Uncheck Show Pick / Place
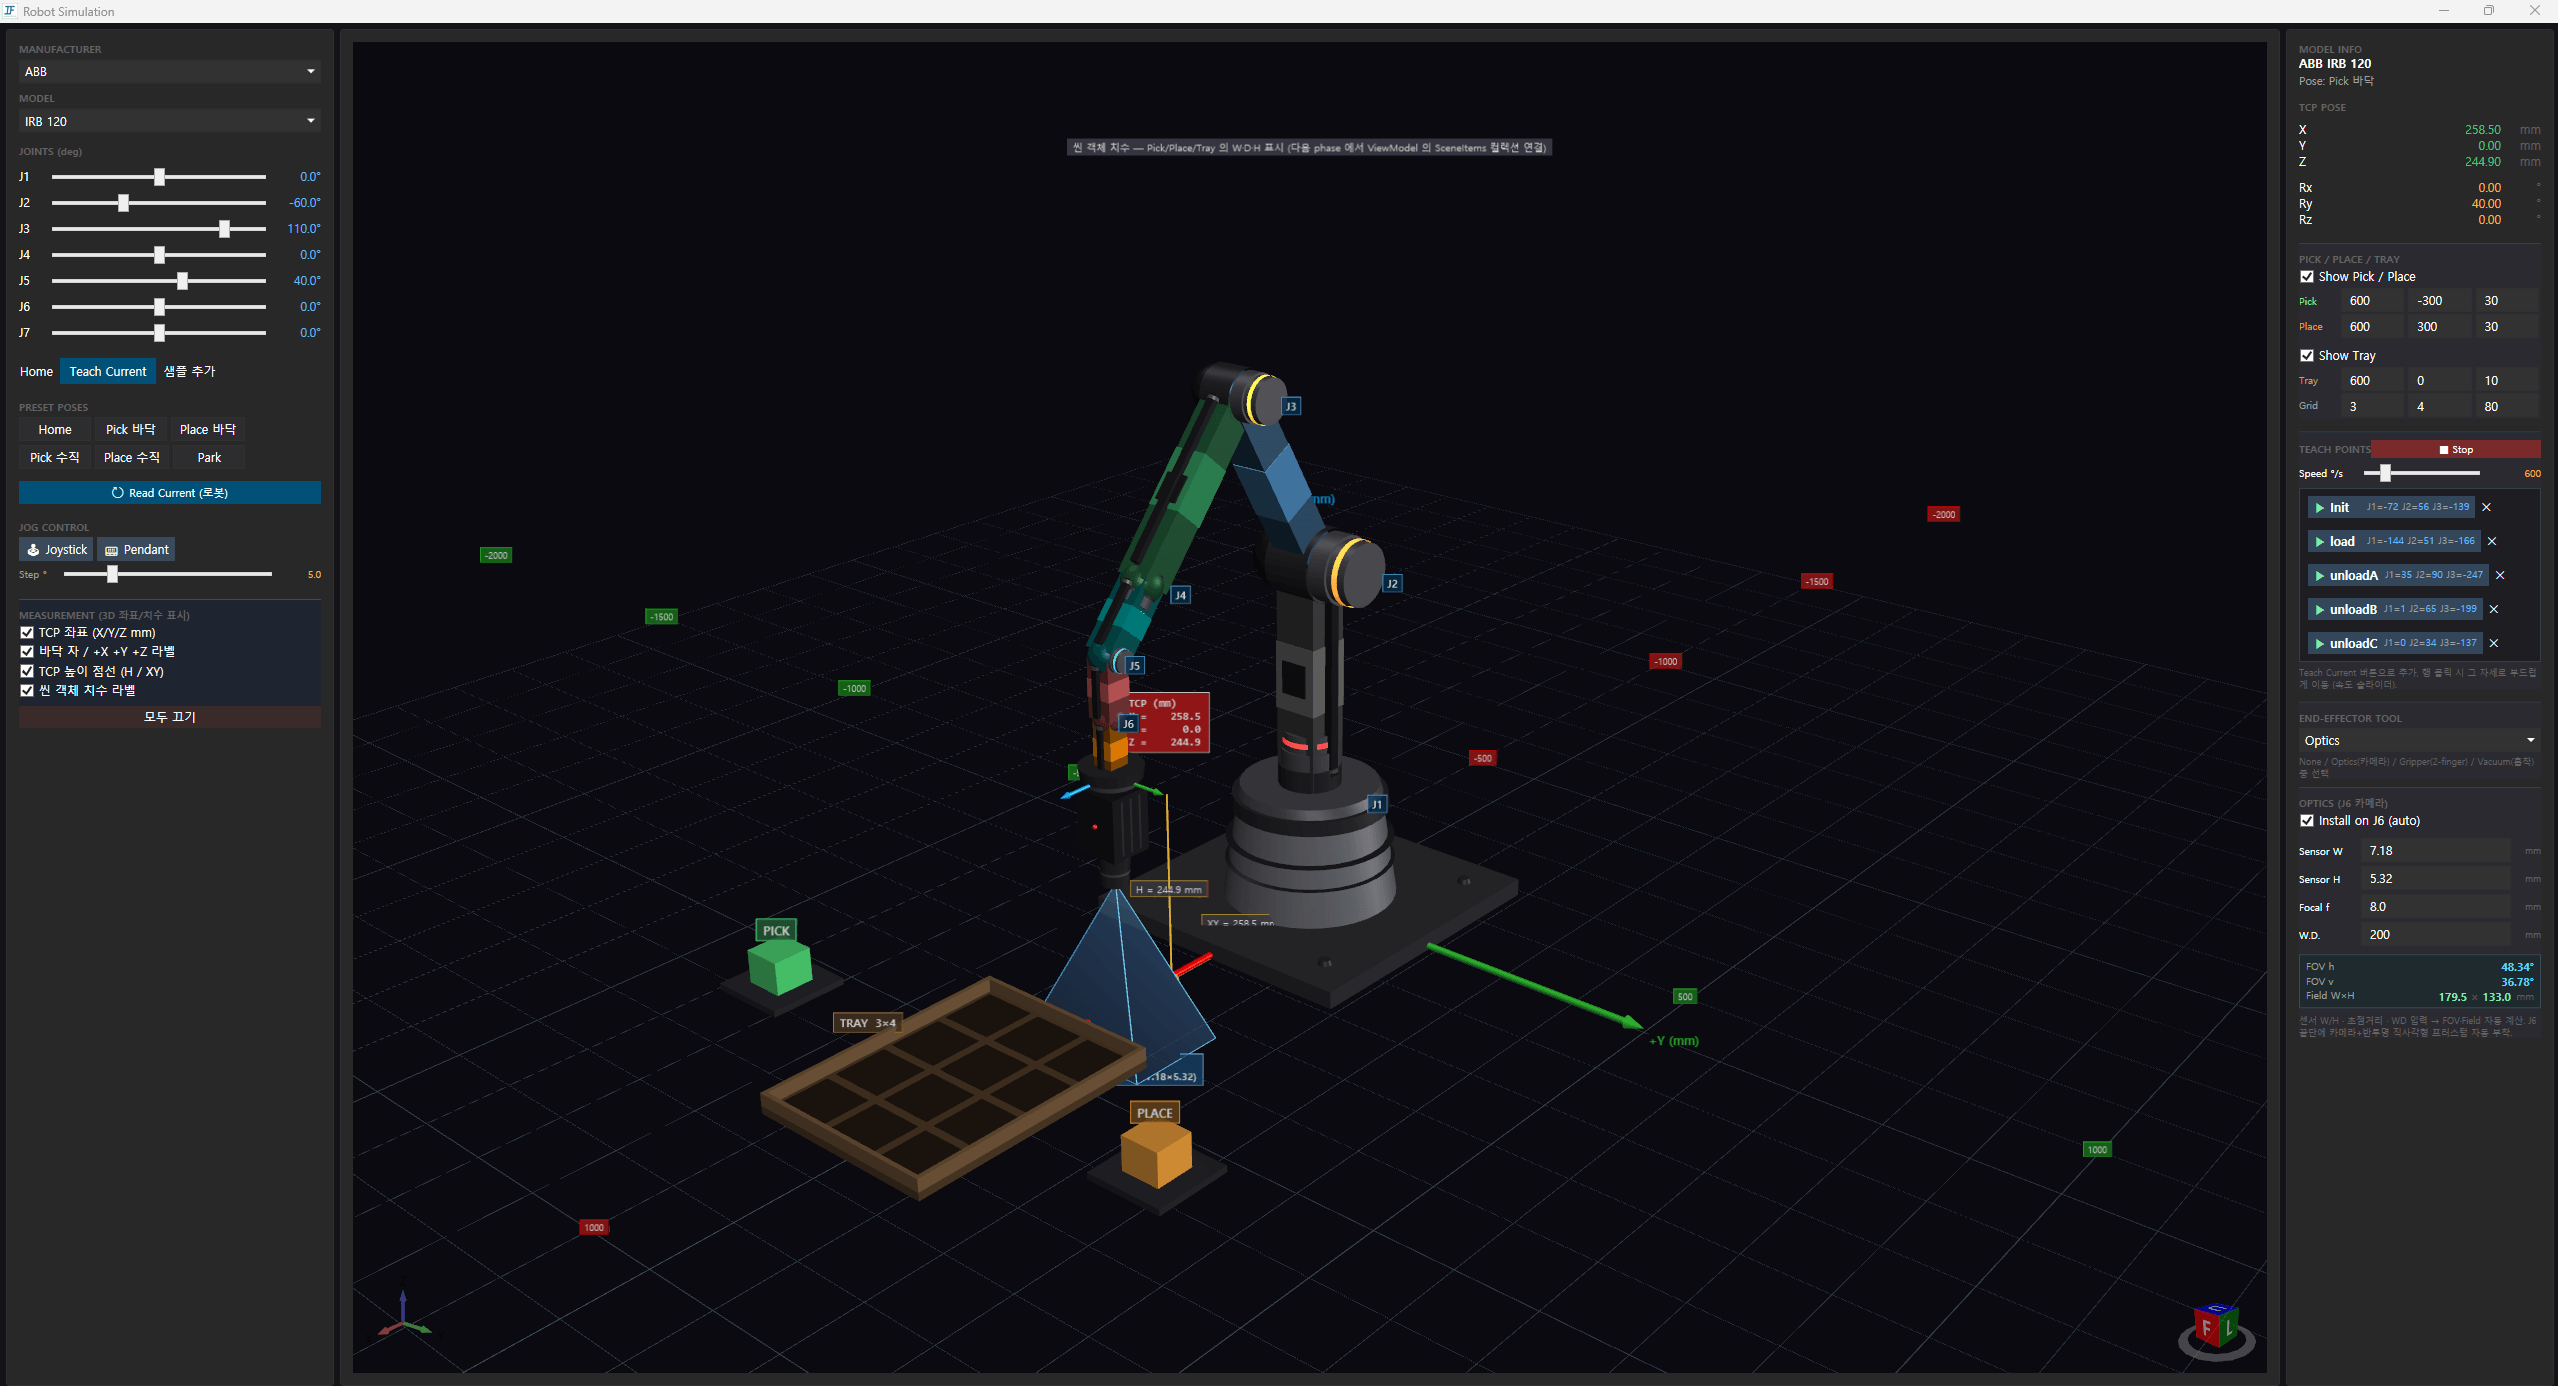The width and height of the screenshot is (2558, 1386). (x=2307, y=277)
